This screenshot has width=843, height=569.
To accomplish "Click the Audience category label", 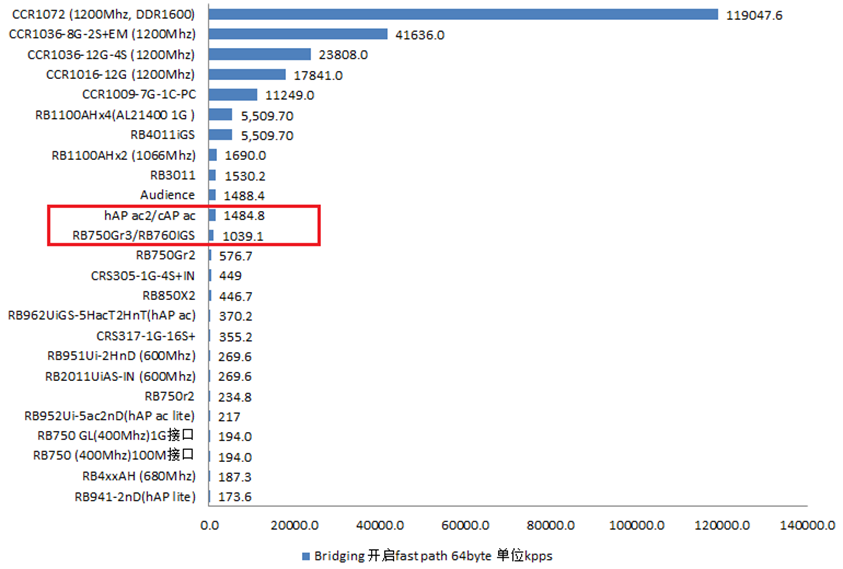I will coord(168,195).
